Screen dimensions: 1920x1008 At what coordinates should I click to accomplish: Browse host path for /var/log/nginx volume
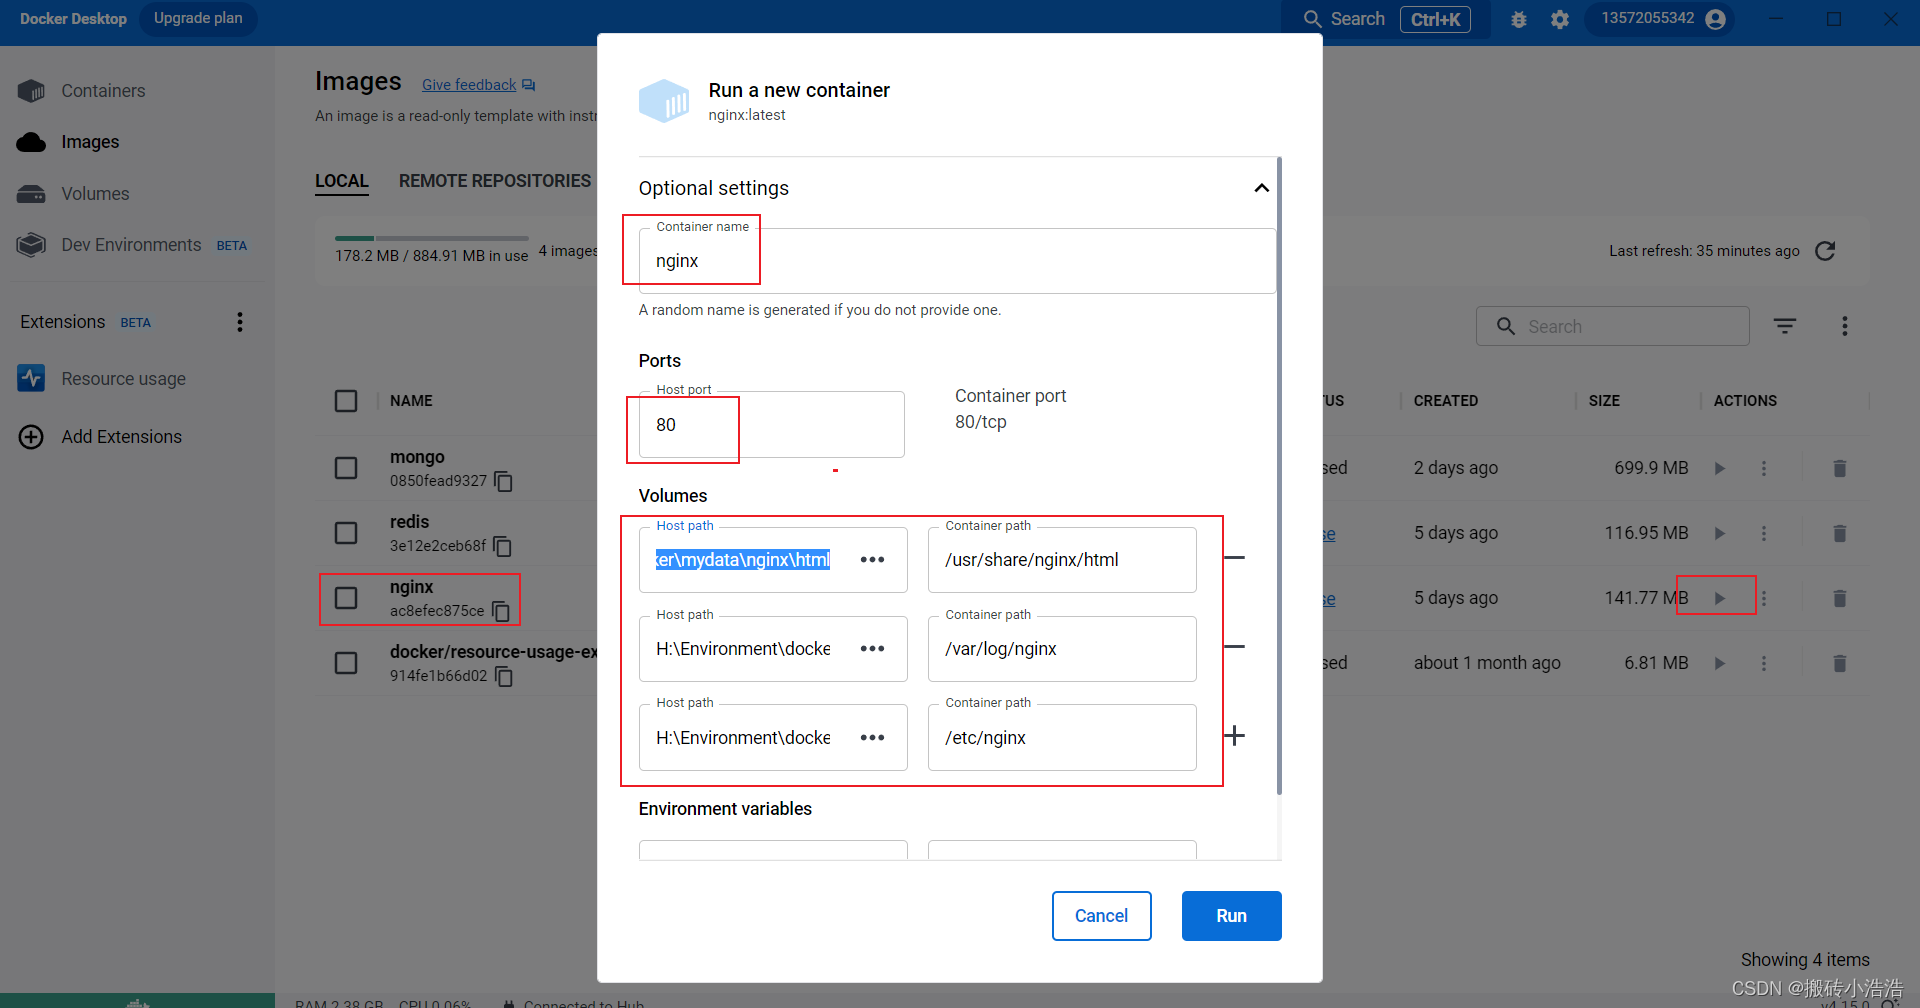point(872,649)
